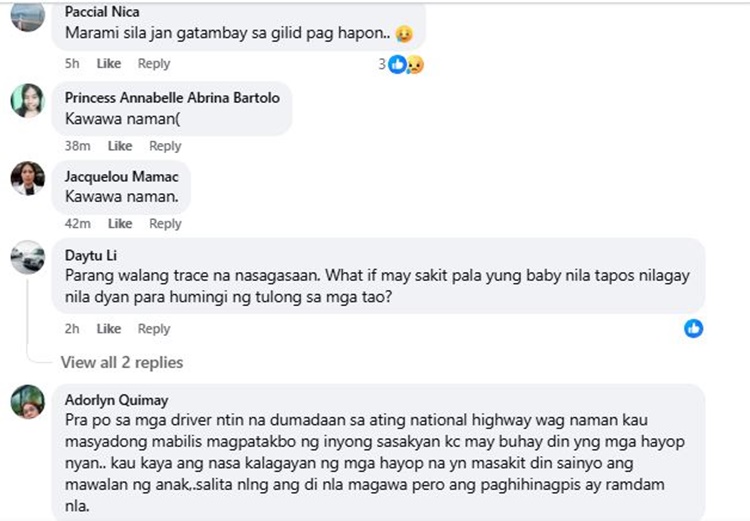Click the 42m timestamp on Jacquelou's comment
The height and width of the screenshot is (521, 750).
(77, 224)
